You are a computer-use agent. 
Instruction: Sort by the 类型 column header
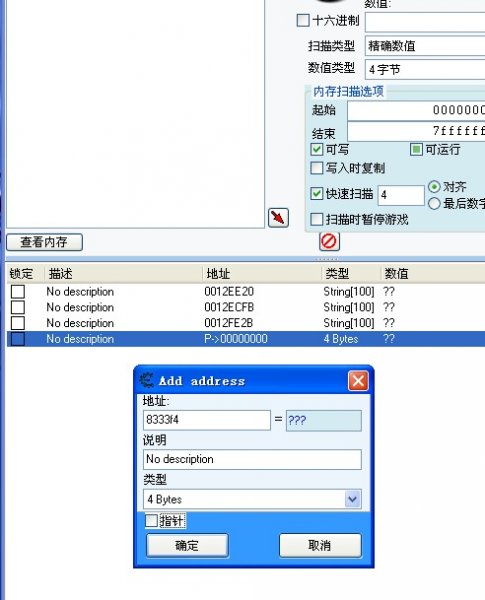[351, 274]
